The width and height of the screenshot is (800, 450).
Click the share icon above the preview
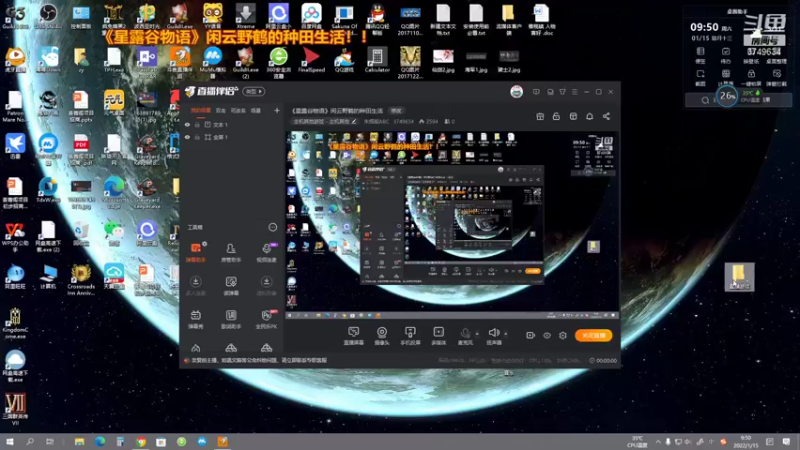pyautogui.click(x=606, y=116)
